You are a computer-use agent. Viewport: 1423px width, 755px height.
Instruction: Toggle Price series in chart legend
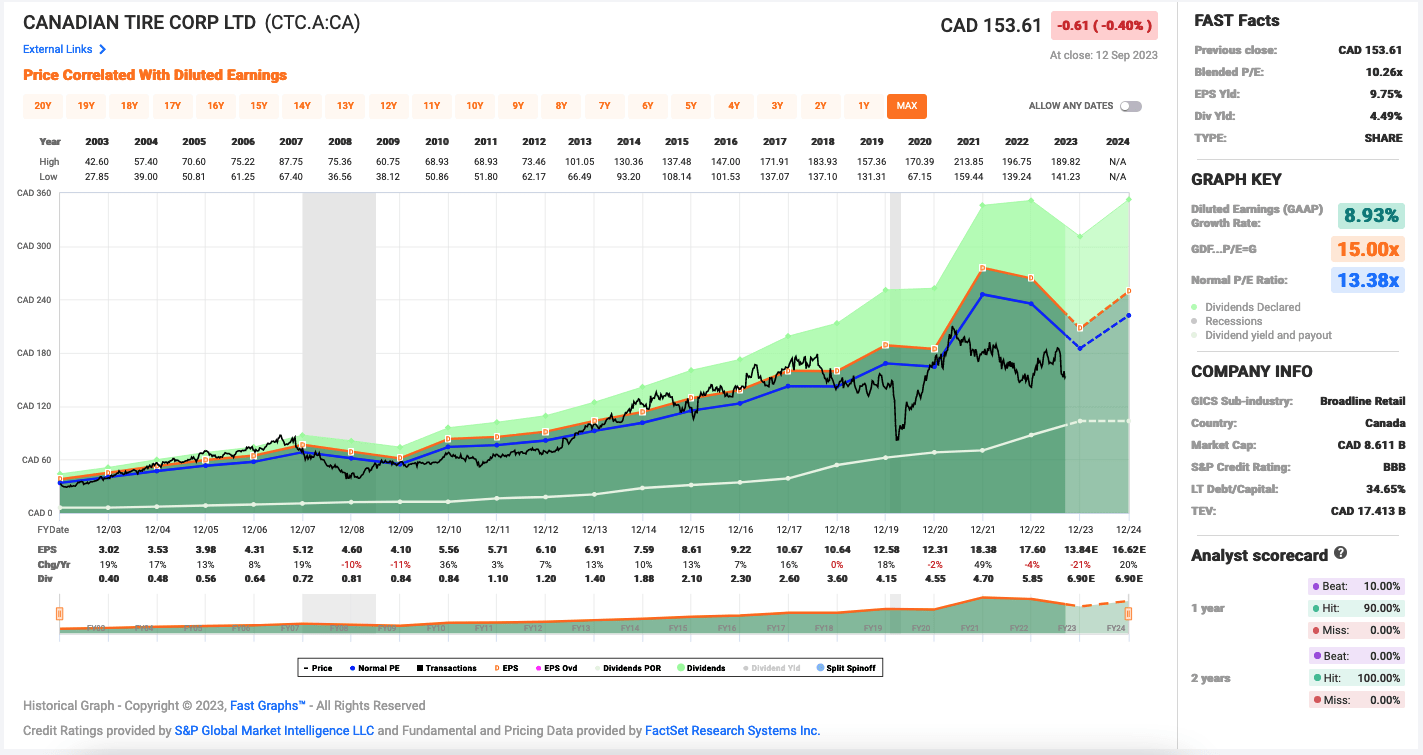pos(319,668)
